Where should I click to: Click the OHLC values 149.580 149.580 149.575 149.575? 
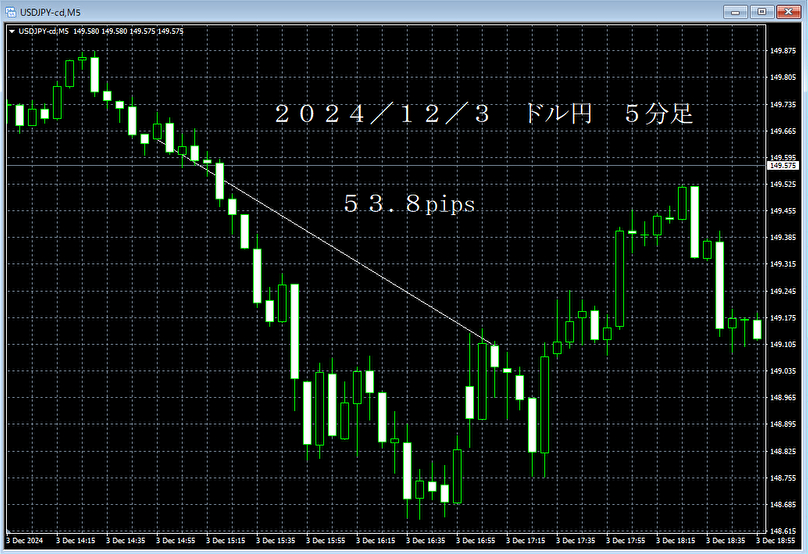tap(128, 31)
